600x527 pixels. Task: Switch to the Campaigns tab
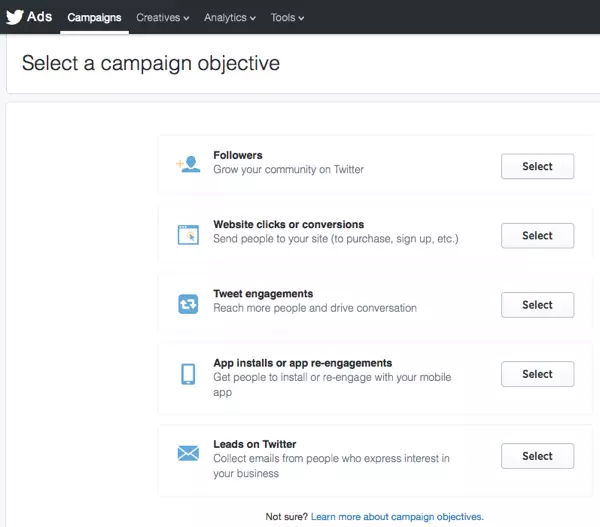point(94,17)
